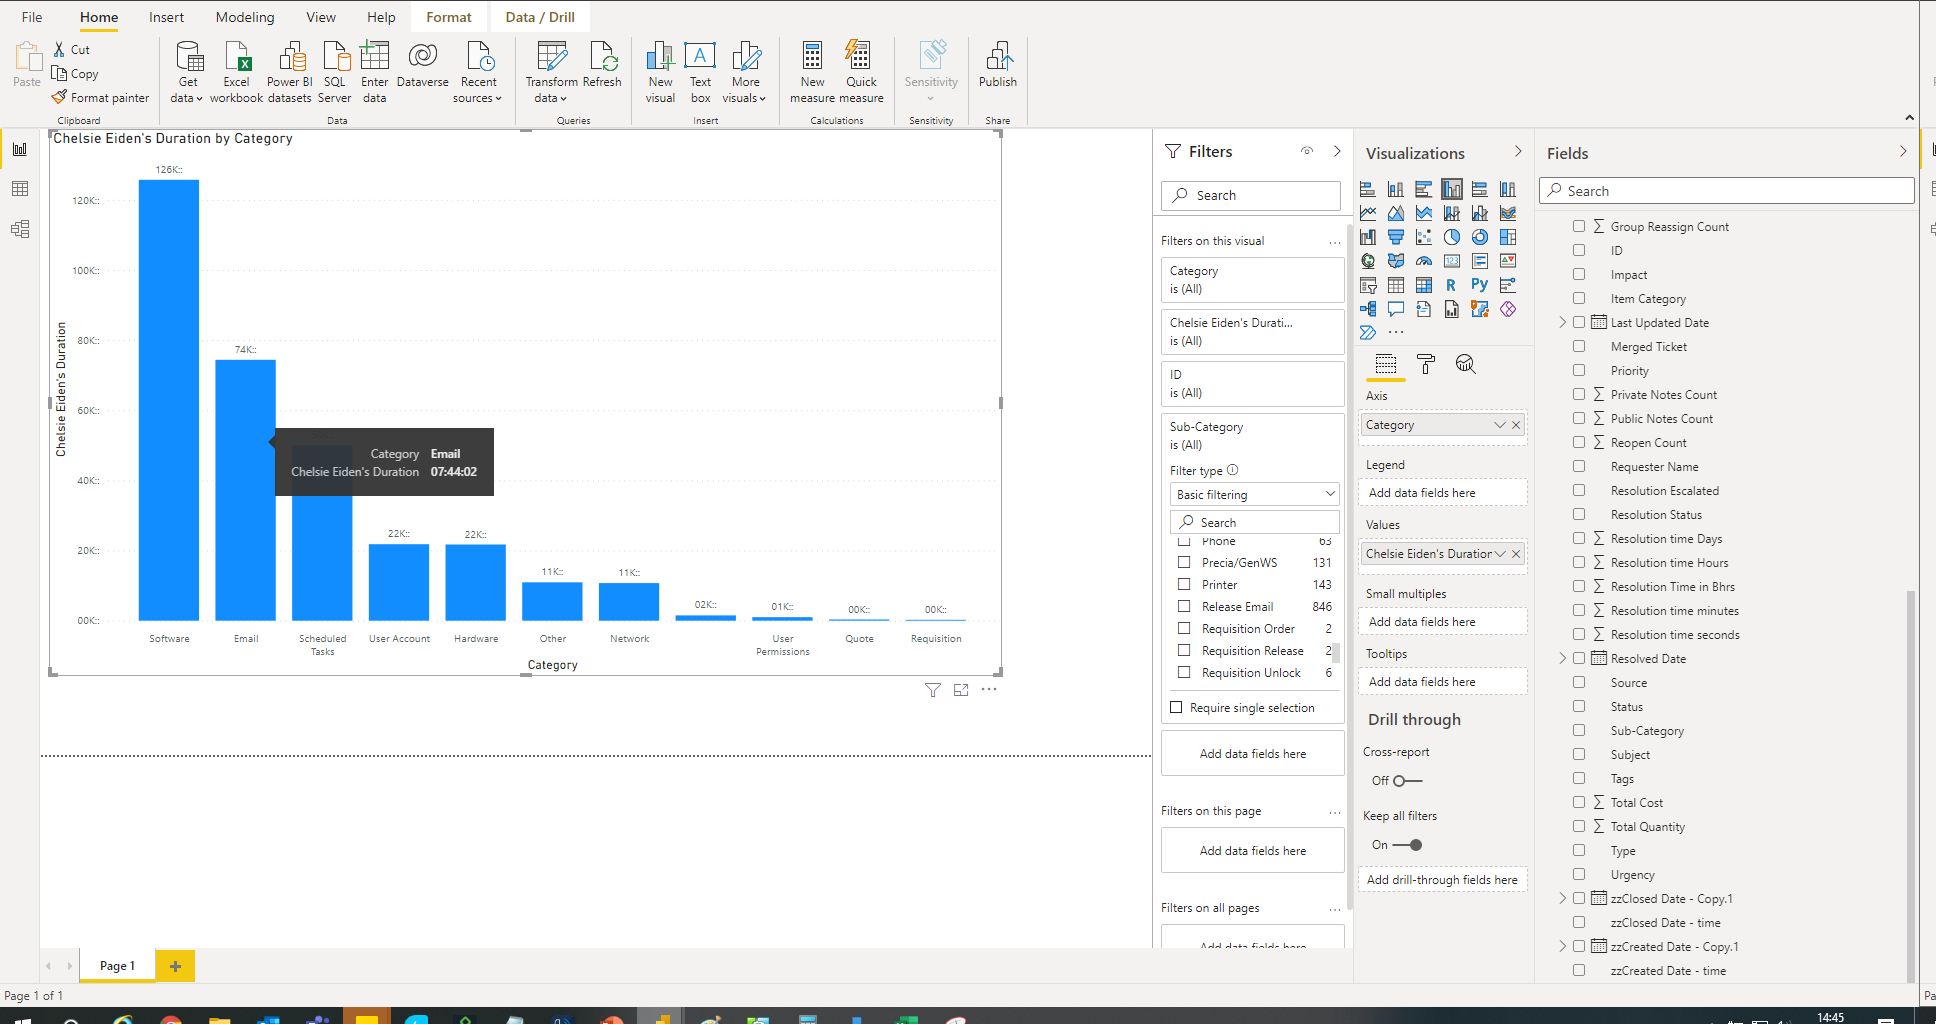Enable Require single selection
Image resolution: width=1936 pixels, height=1024 pixels.
tap(1176, 708)
